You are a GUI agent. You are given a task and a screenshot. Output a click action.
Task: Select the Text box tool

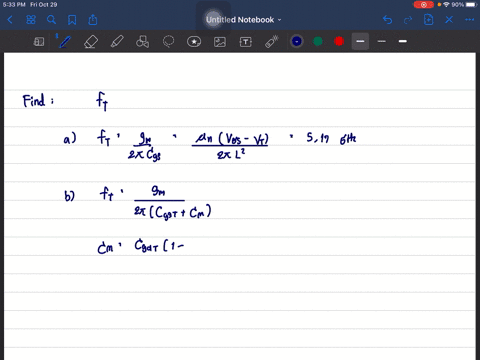(246, 42)
